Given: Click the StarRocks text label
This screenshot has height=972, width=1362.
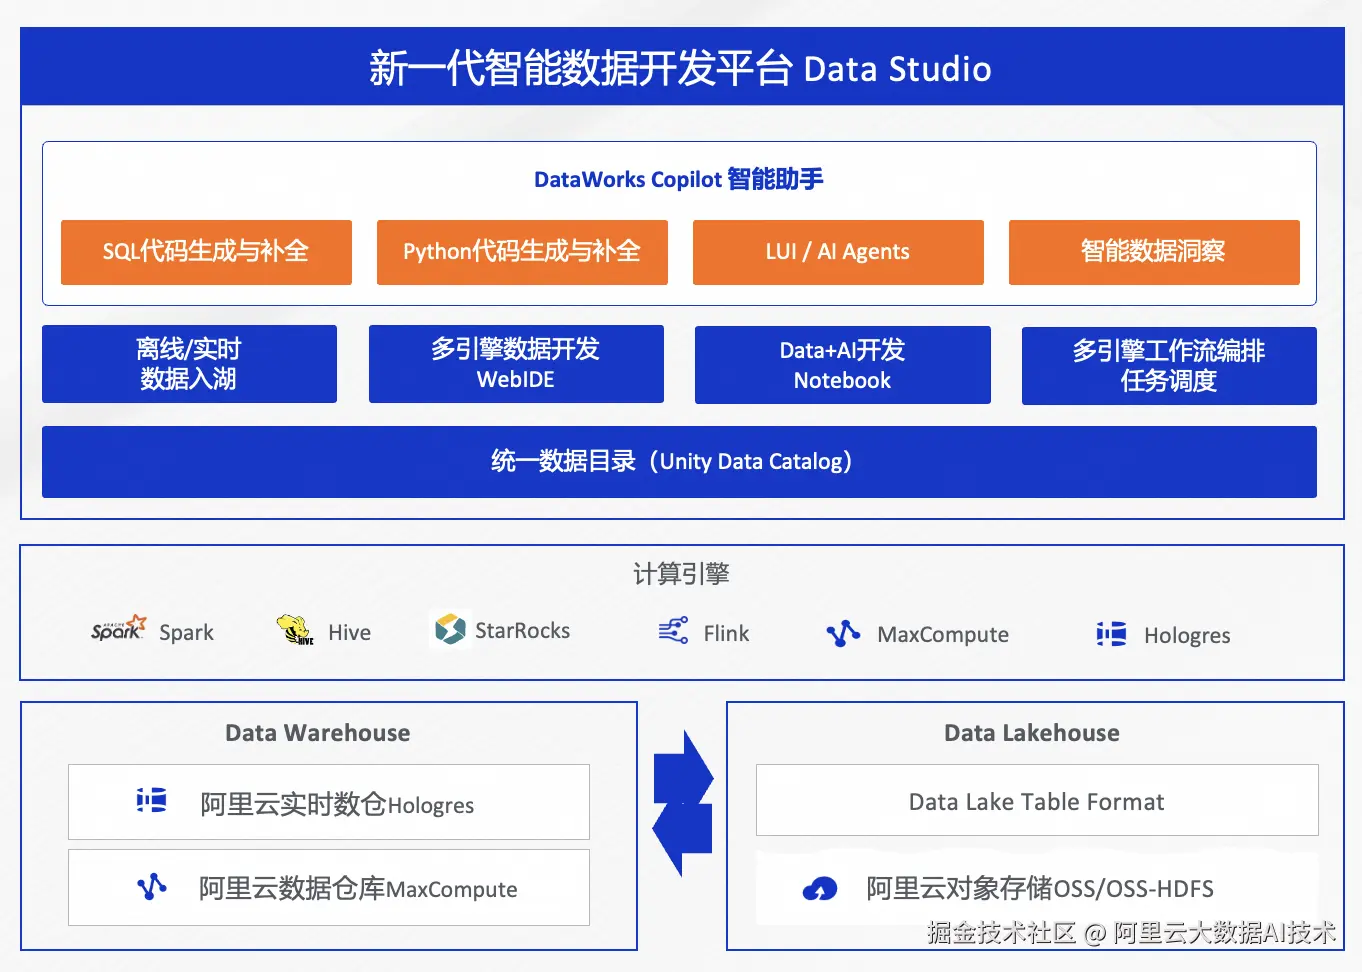Looking at the screenshot, I should [522, 631].
